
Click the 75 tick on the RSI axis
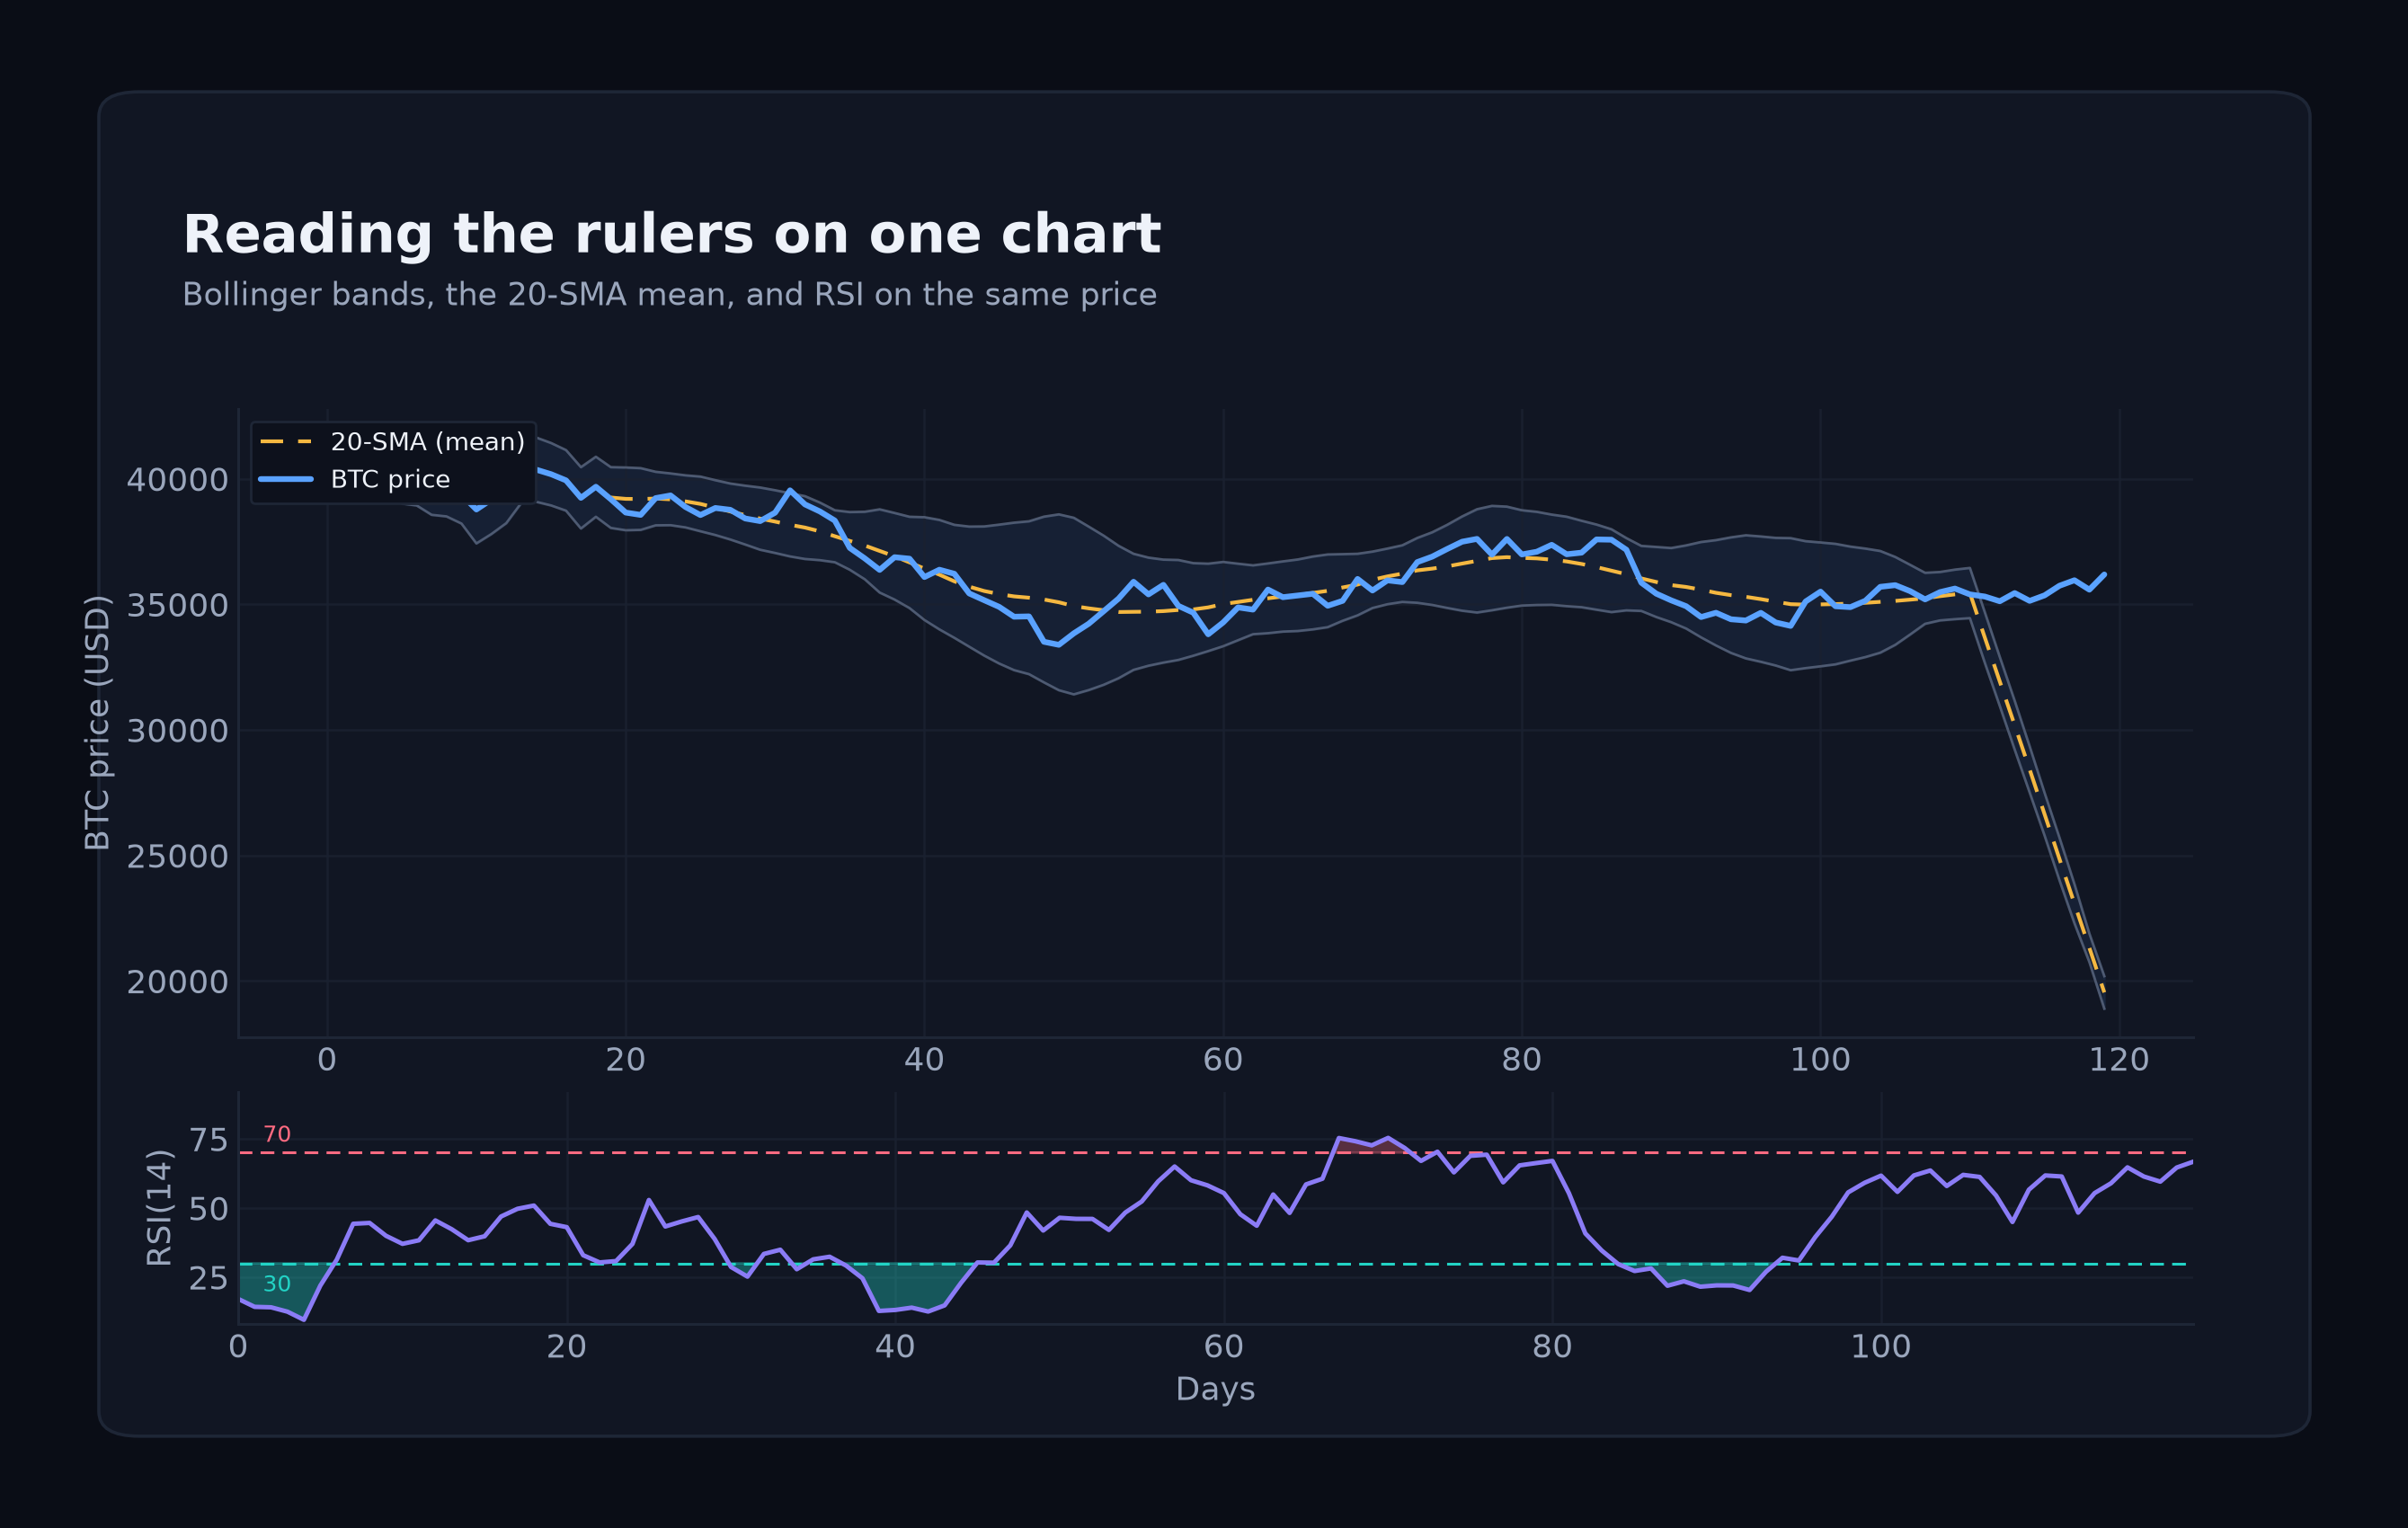coord(208,1140)
